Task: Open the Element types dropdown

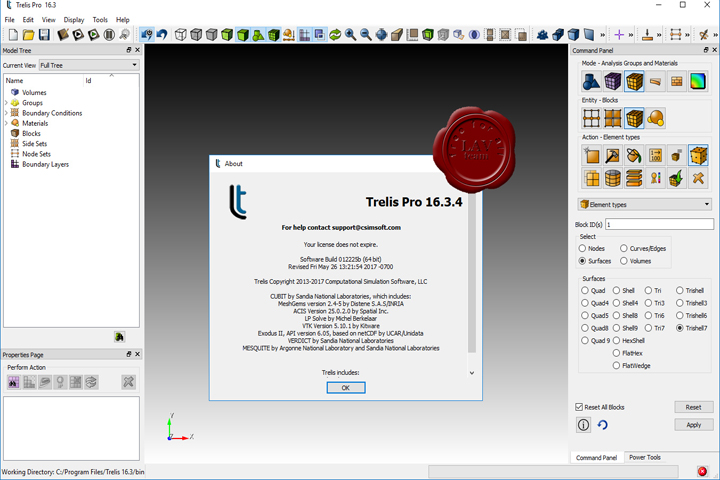Action: [x=645, y=204]
